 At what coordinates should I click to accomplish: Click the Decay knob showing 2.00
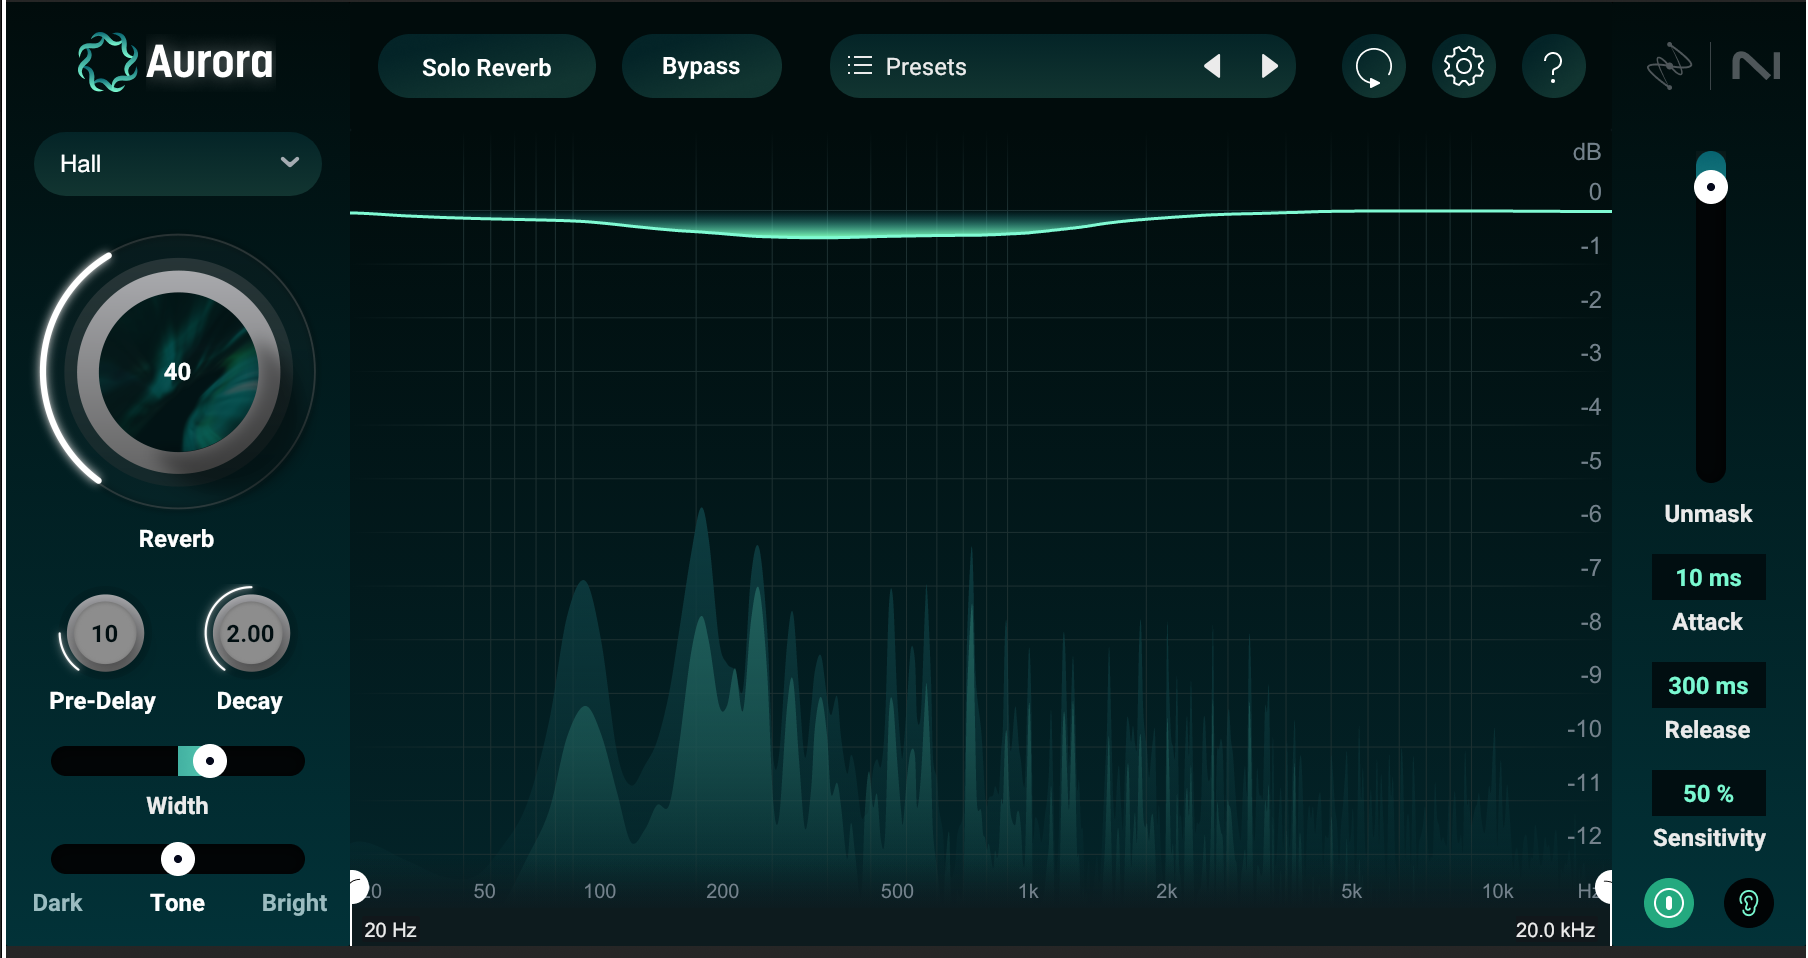250,634
